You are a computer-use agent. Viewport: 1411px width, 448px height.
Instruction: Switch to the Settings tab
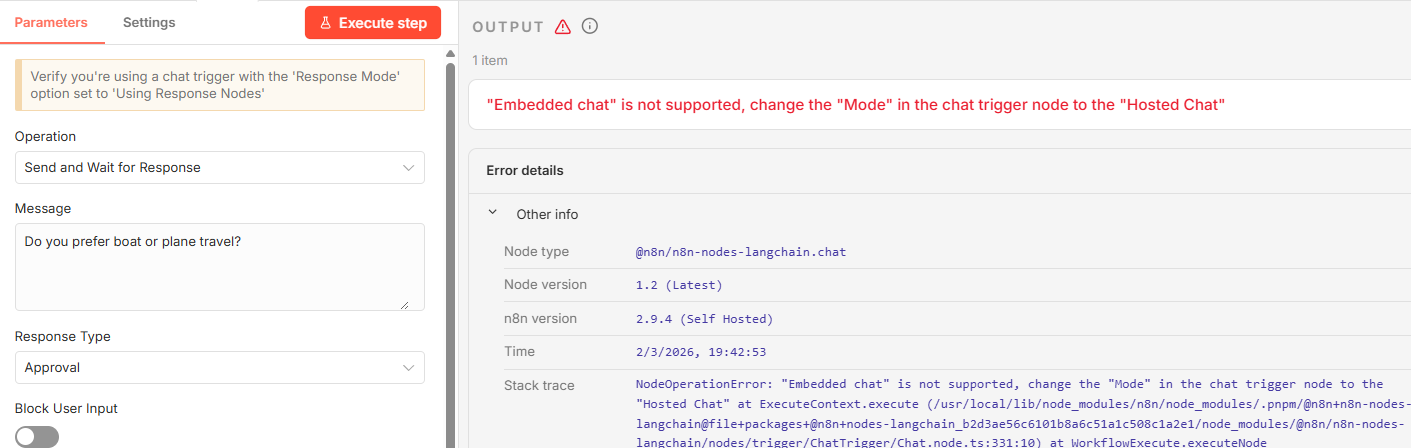pos(149,23)
